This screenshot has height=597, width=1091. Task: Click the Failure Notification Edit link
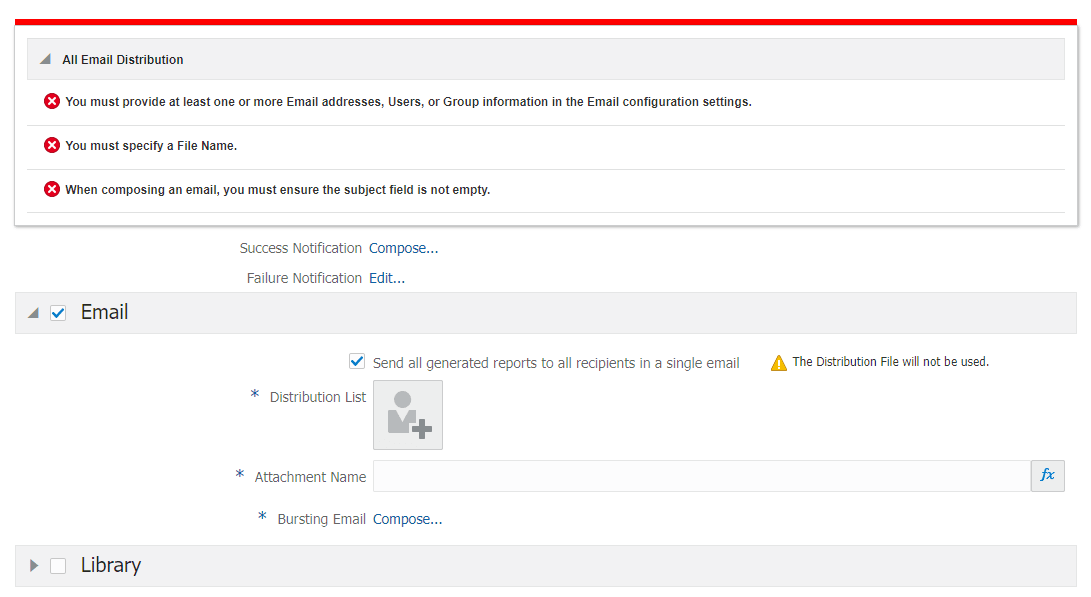pos(387,278)
